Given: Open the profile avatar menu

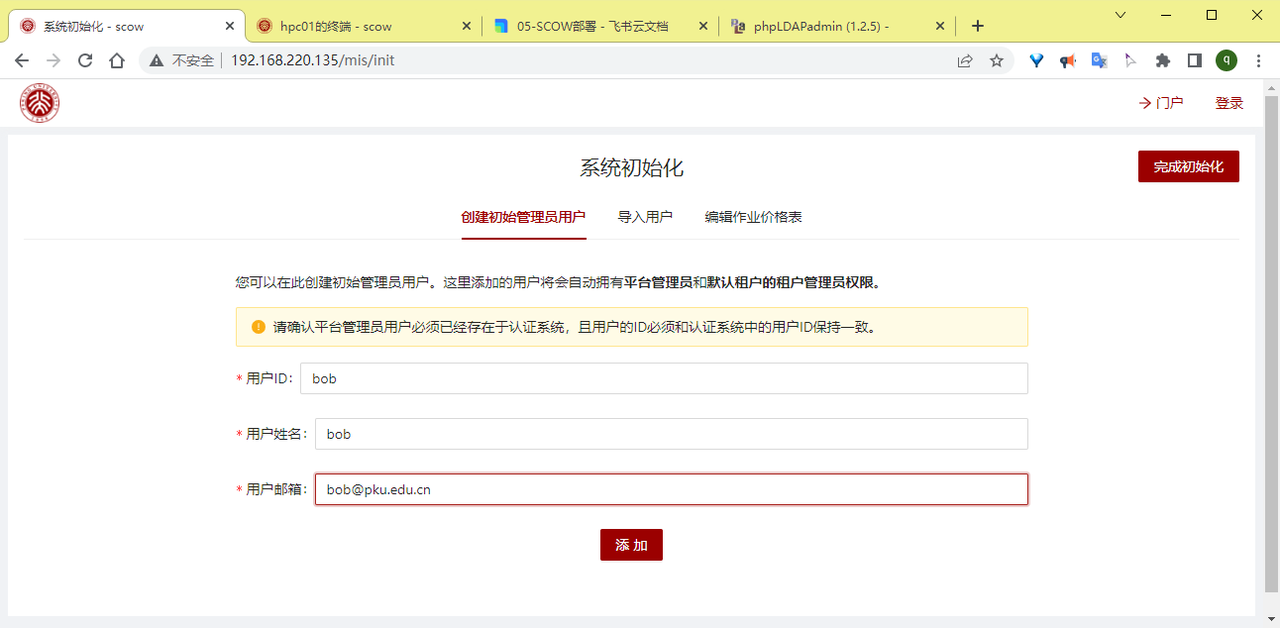Looking at the screenshot, I should point(1226,61).
